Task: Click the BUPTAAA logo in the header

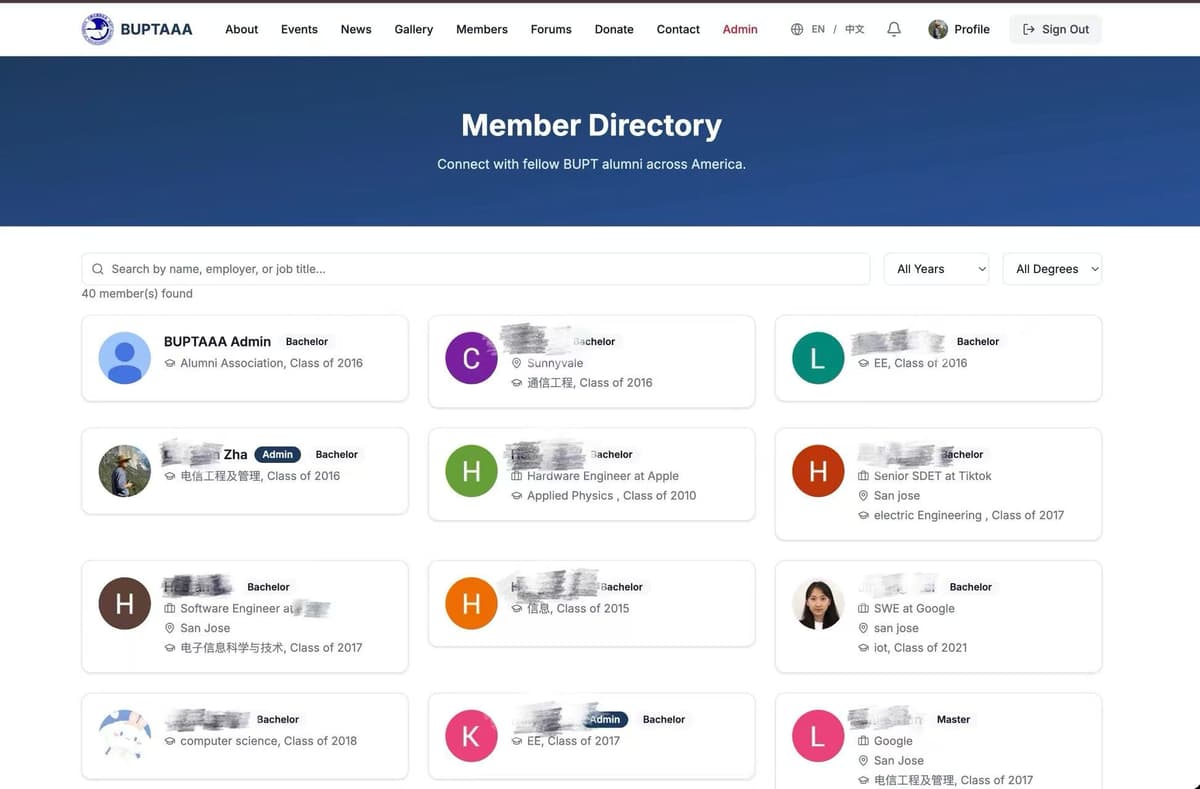Action: pos(98,29)
